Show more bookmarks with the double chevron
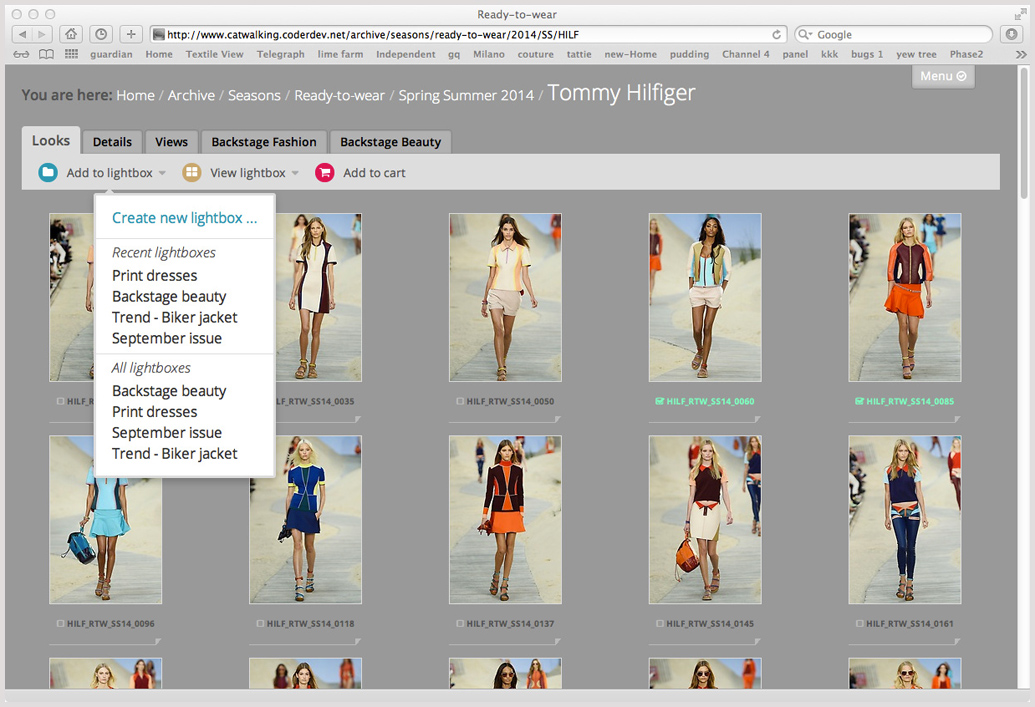1035x707 pixels. point(1021,54)
